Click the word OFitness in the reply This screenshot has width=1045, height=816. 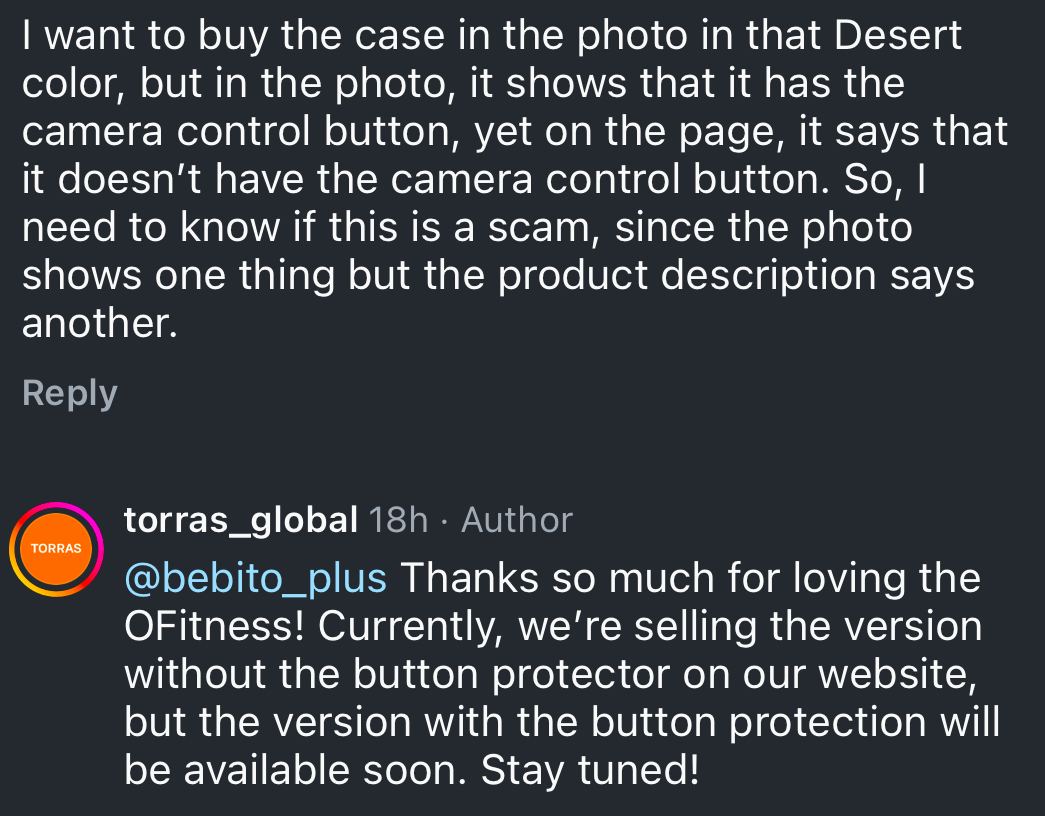(x=211, y=626)
